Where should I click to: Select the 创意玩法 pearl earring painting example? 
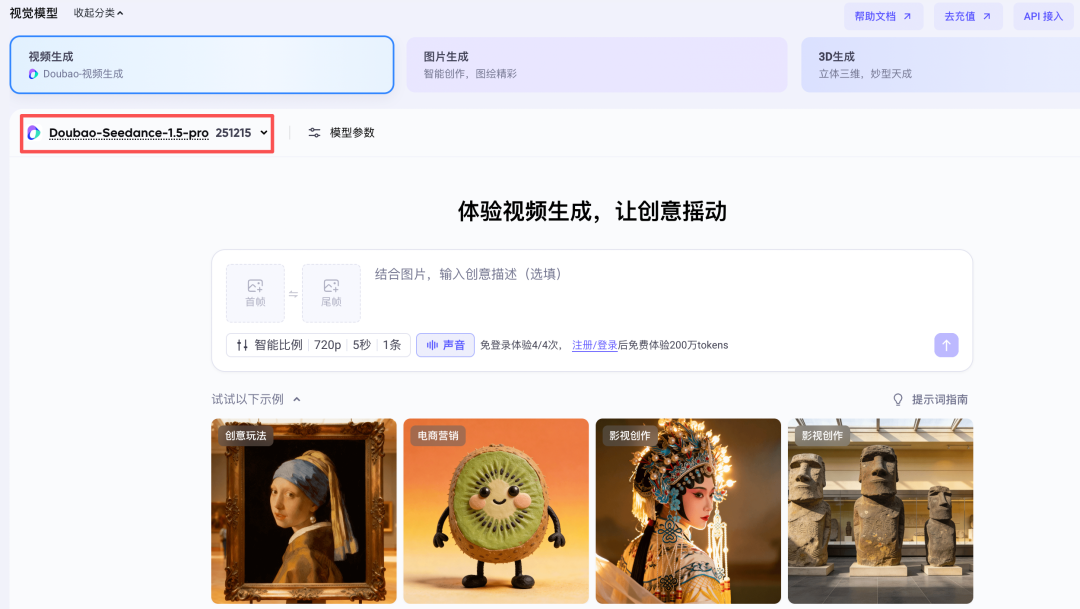pos(304,511)
